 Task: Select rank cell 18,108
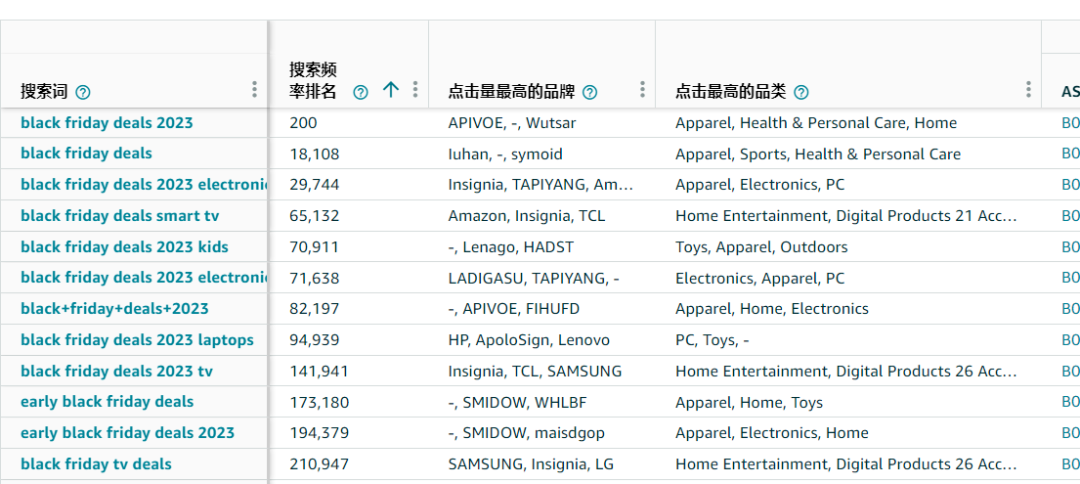[x=314, y=154]
